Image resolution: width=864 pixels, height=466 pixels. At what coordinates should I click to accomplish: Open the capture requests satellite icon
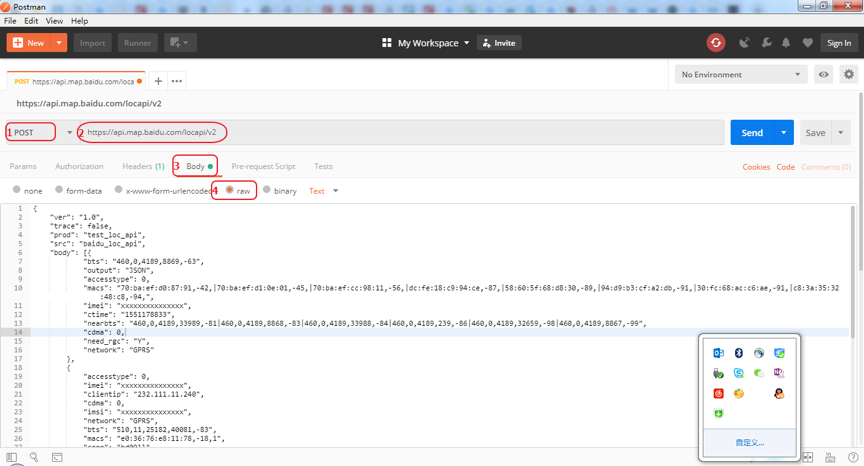[x=744, y=43]
